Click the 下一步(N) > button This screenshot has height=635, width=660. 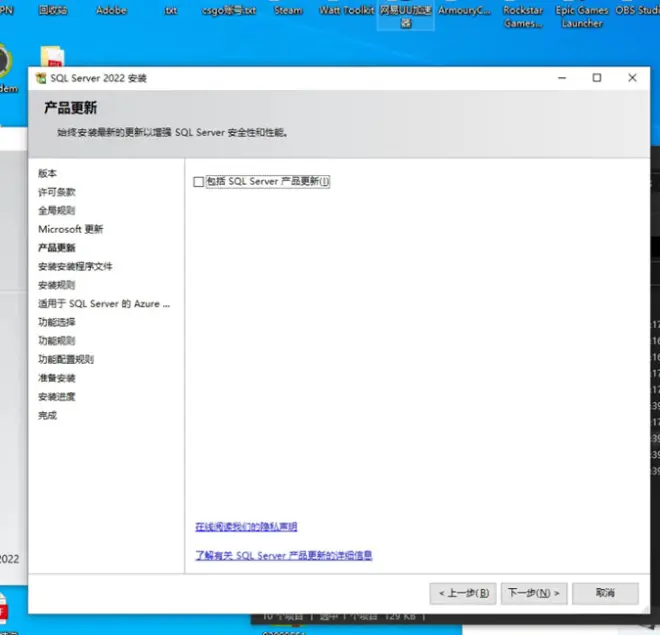pyautogui.click(x=534, y=593)
